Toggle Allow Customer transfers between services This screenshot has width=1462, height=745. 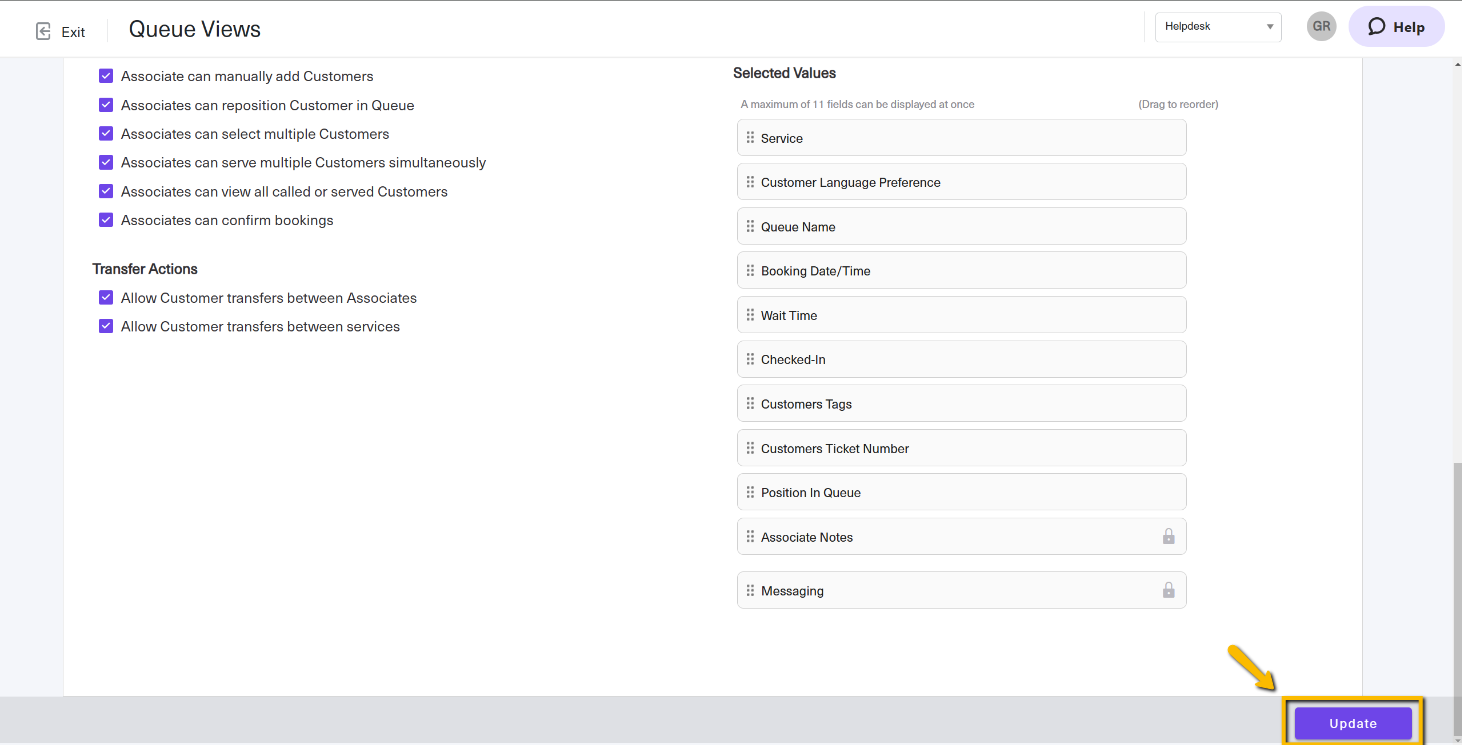(106, 327)
